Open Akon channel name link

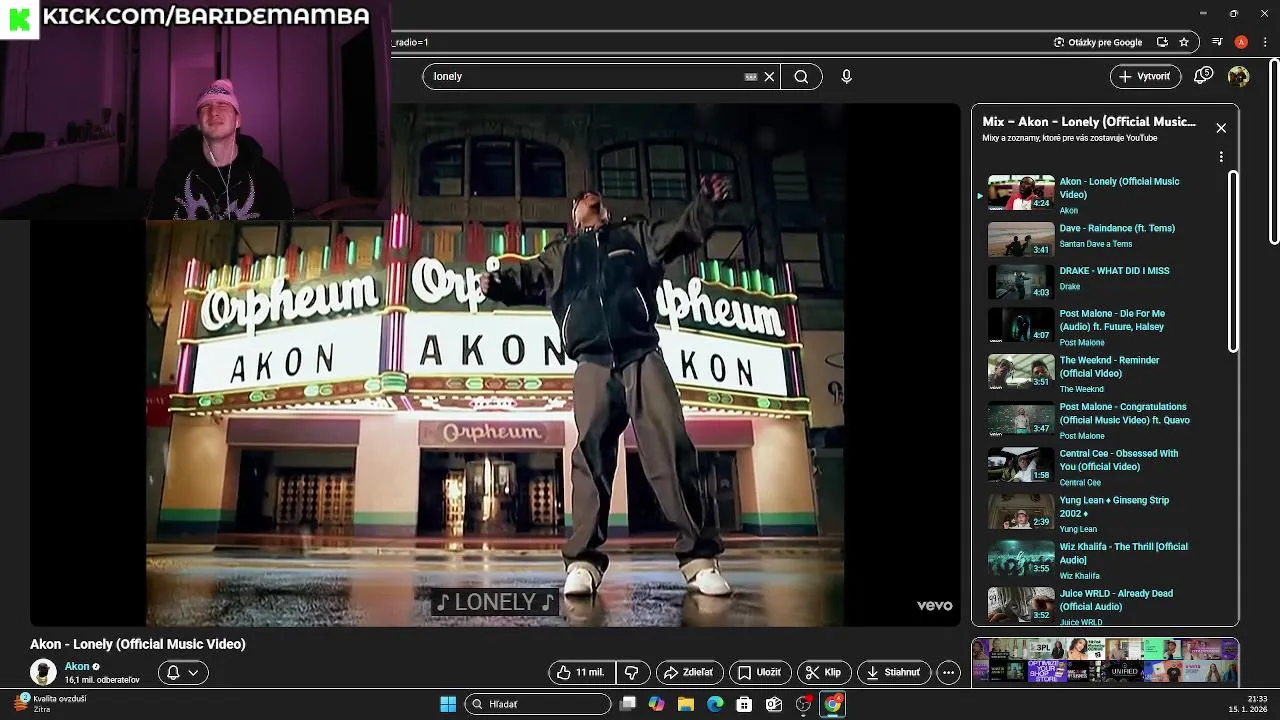click(x=77, y=666)
